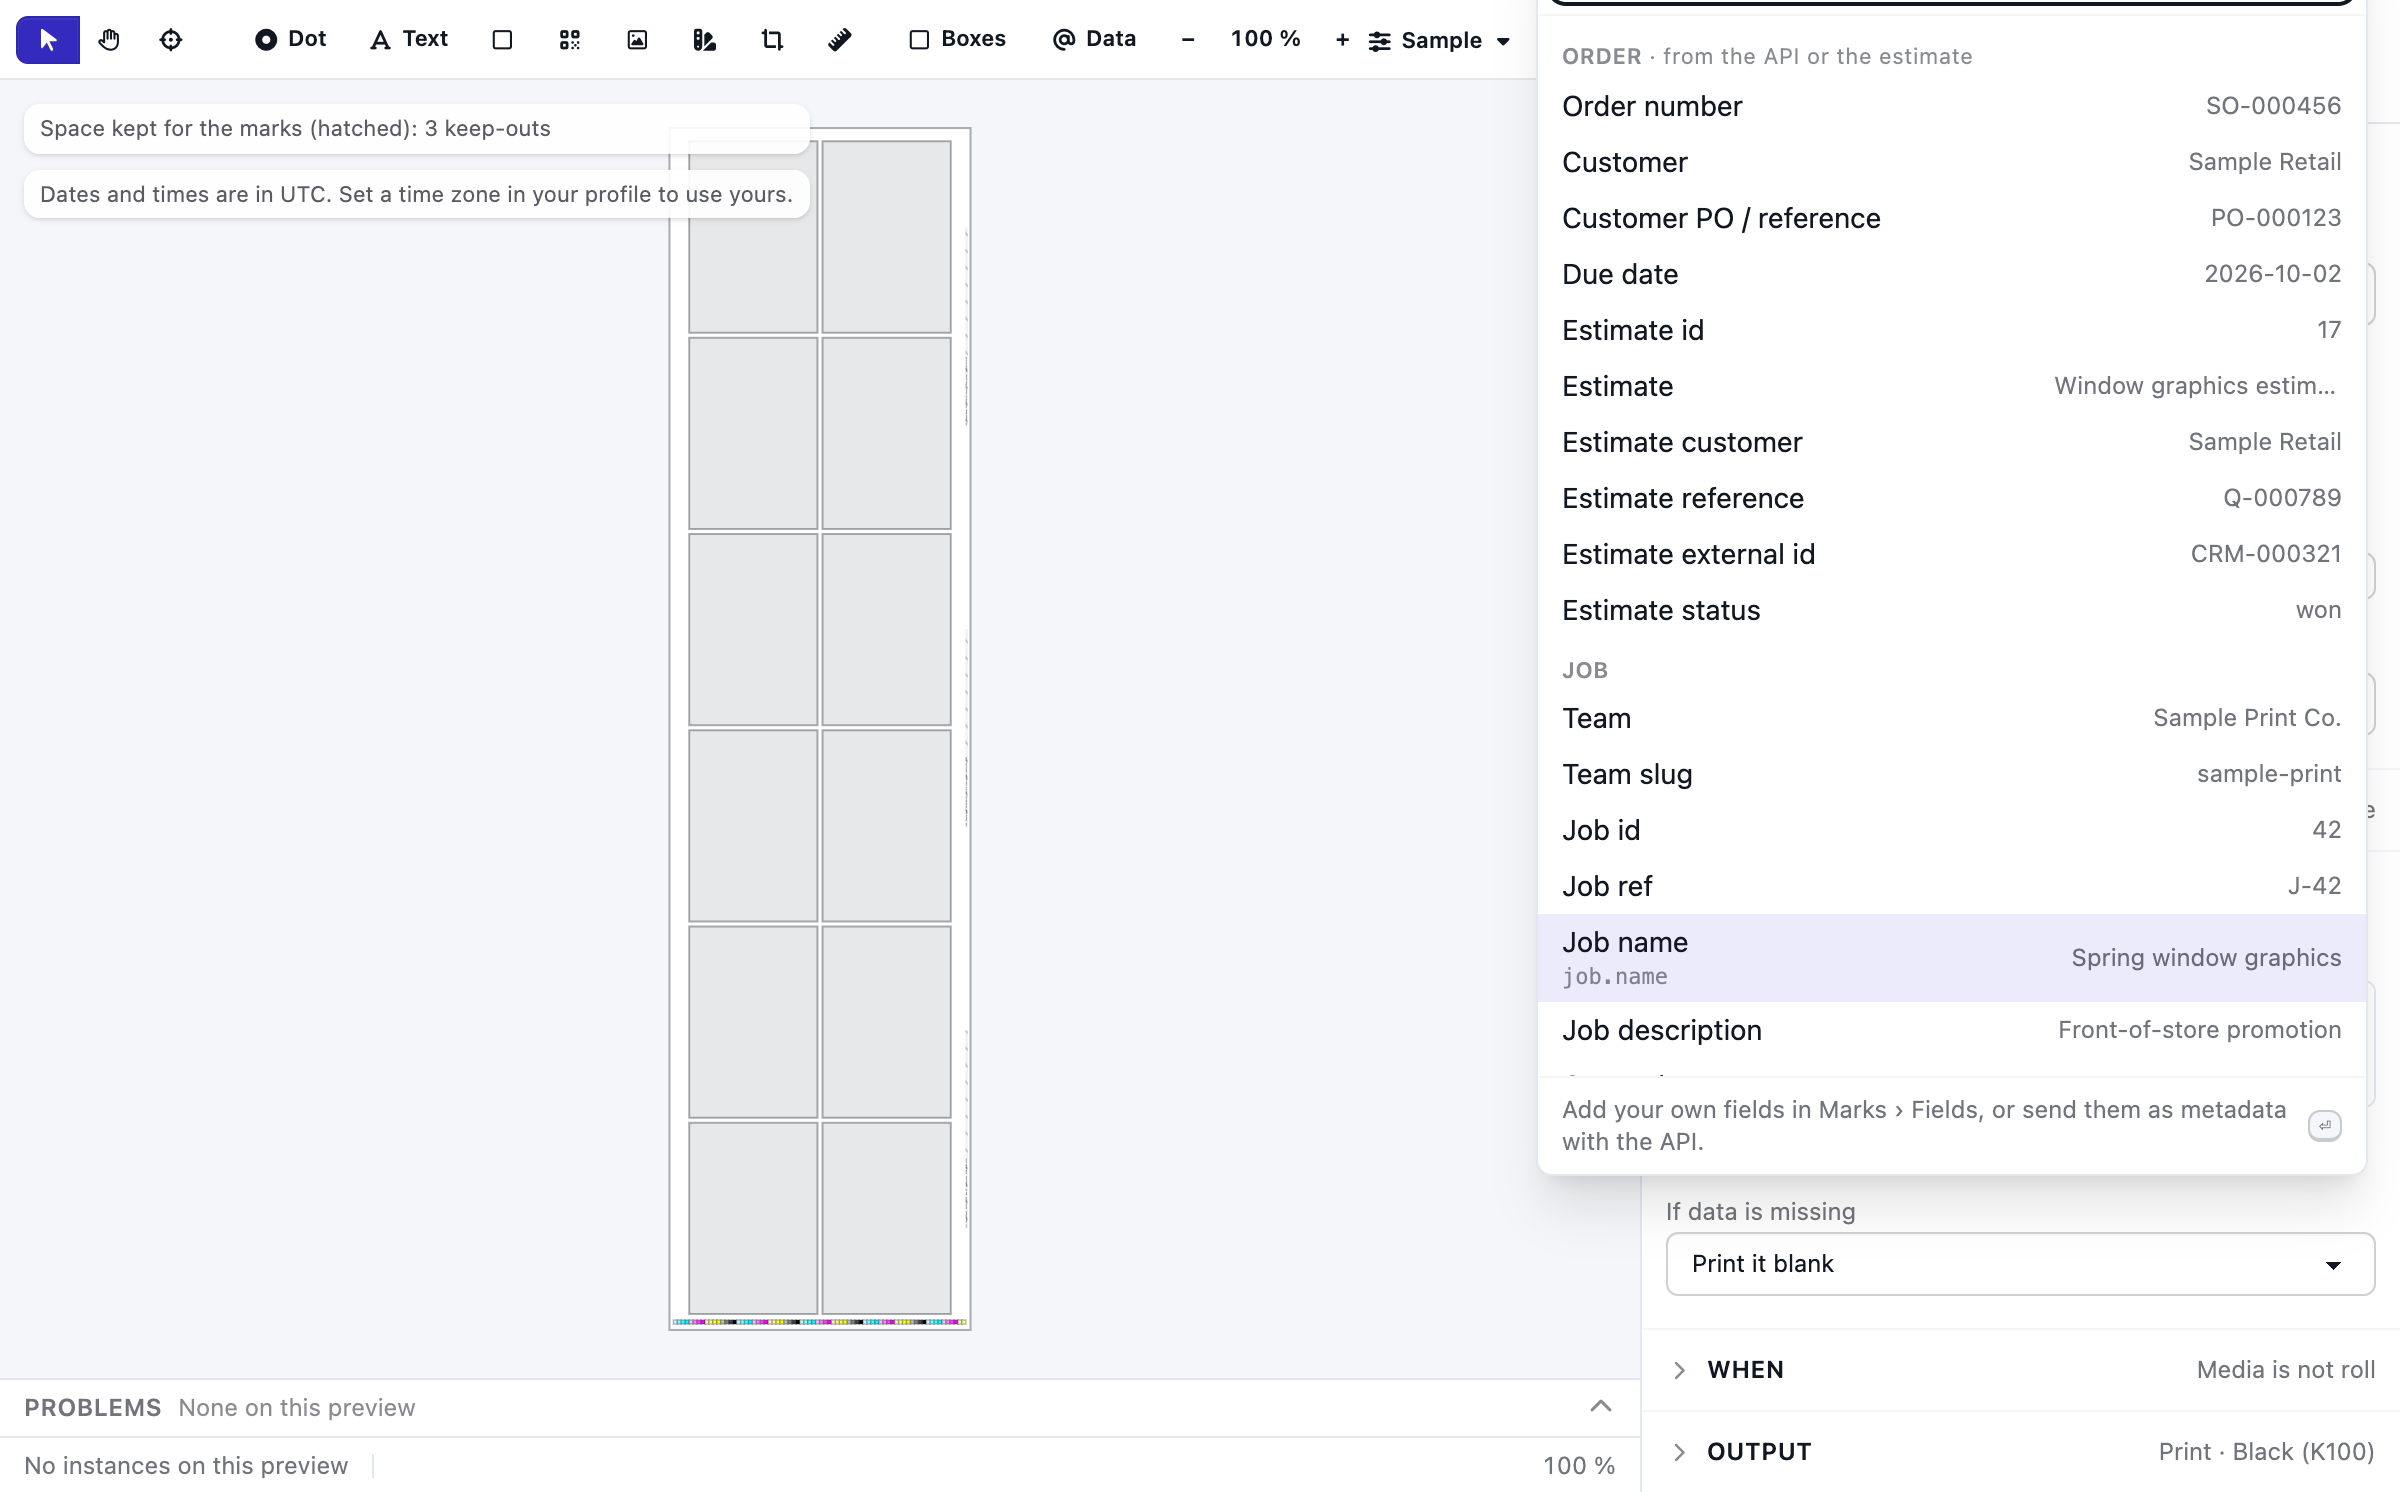The image size is (2400, 1492).
Task: Click the enter key hint icon
Action: point(2325,1125)
